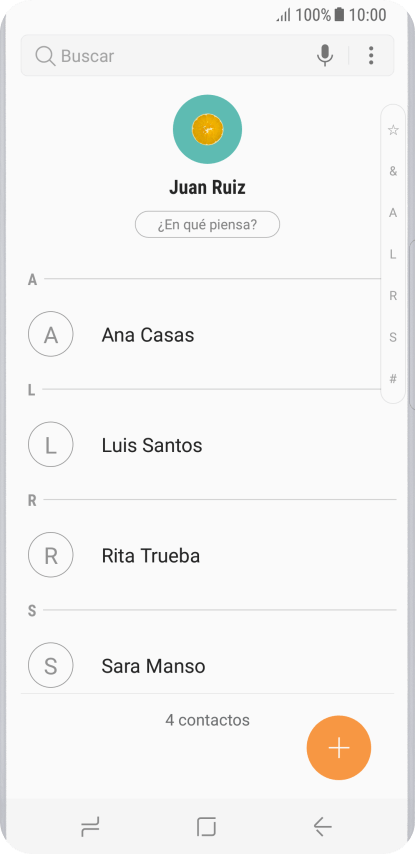The width and height of the screenshot is (415, 854).
Task: Open contact Luis Santos
Action: [208, 446]
